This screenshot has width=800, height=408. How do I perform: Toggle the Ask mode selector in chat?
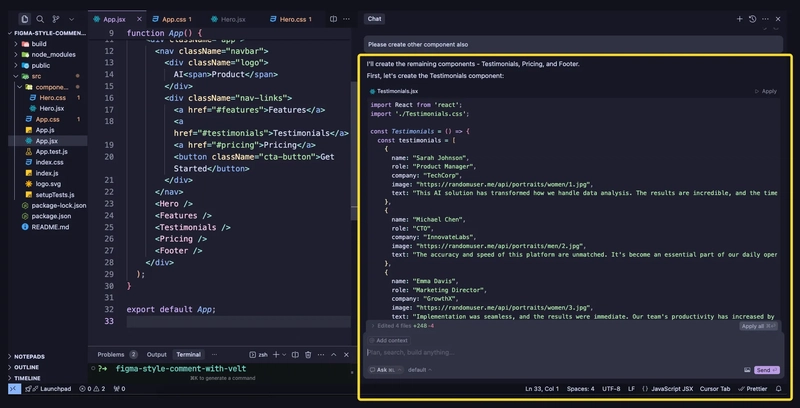385,370
